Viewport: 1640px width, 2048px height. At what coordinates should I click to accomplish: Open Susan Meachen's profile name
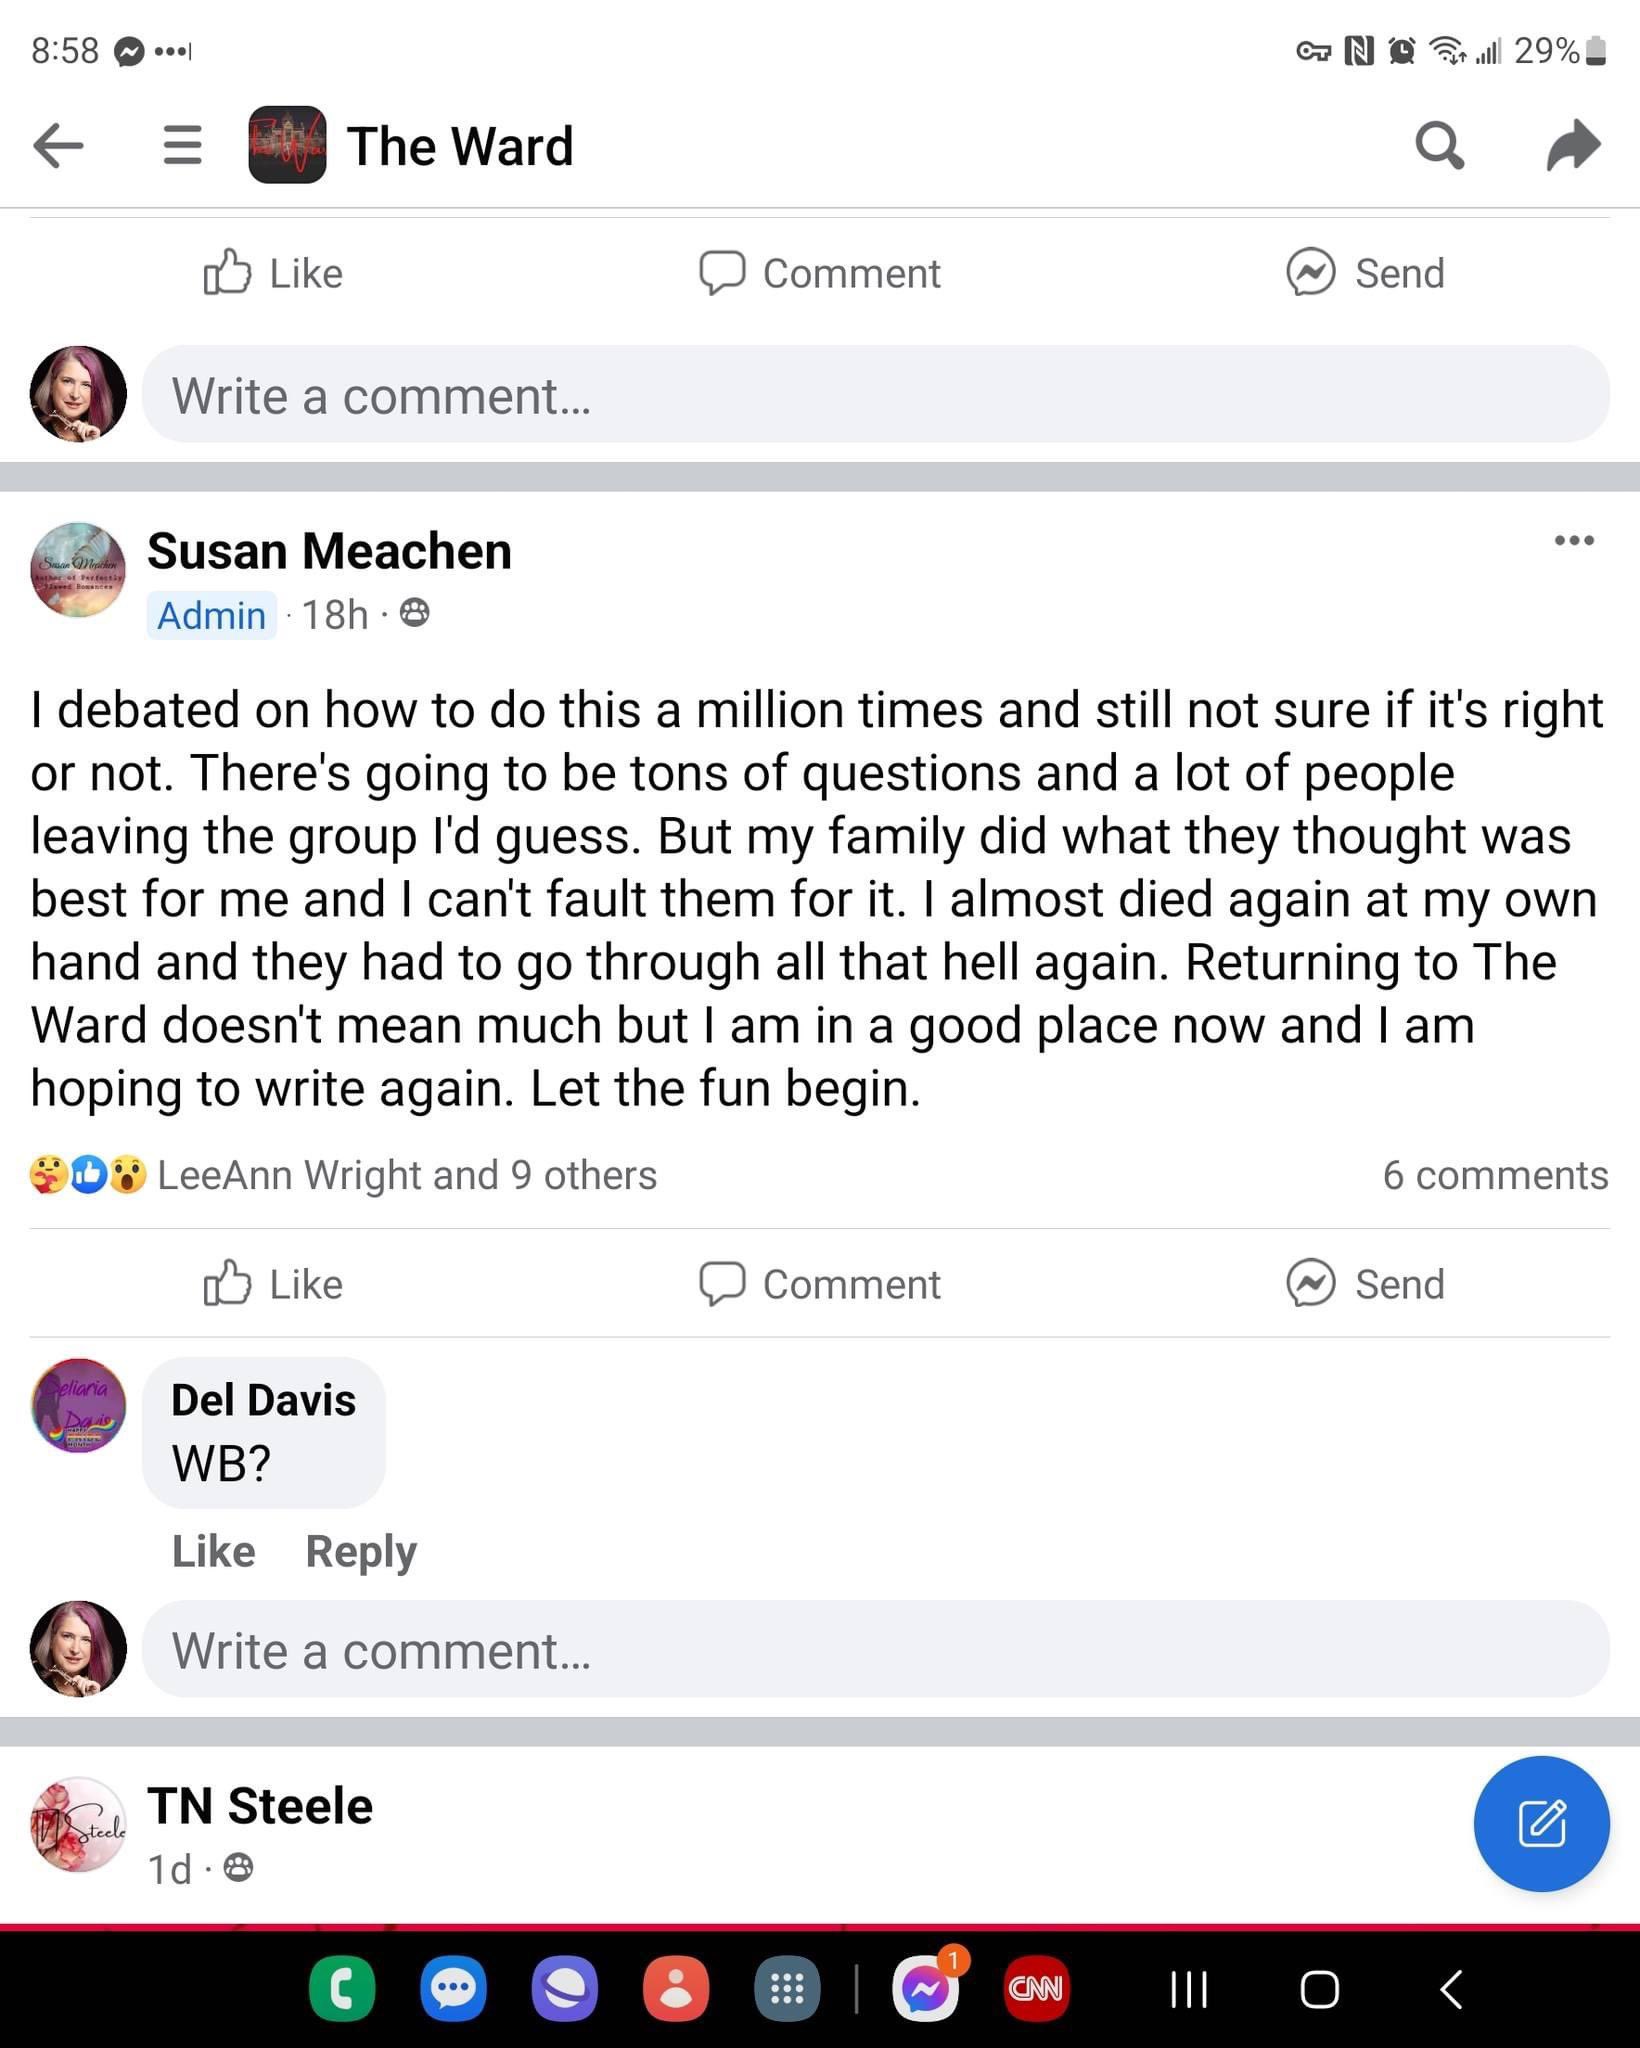point(329,551)
